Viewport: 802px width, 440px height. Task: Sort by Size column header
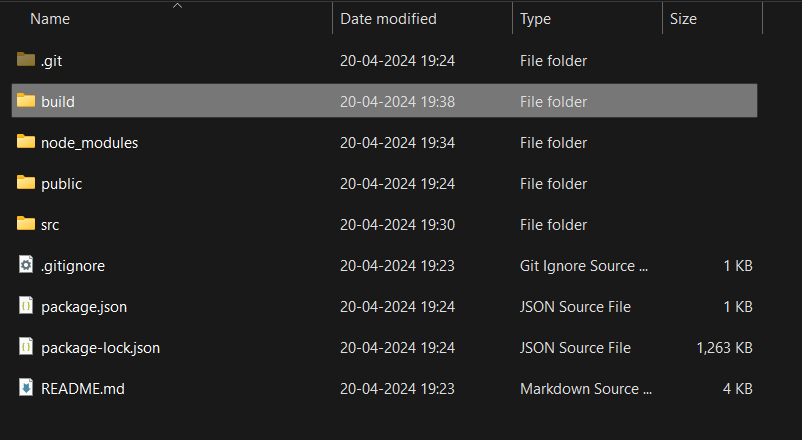click(x=683, y=19)
